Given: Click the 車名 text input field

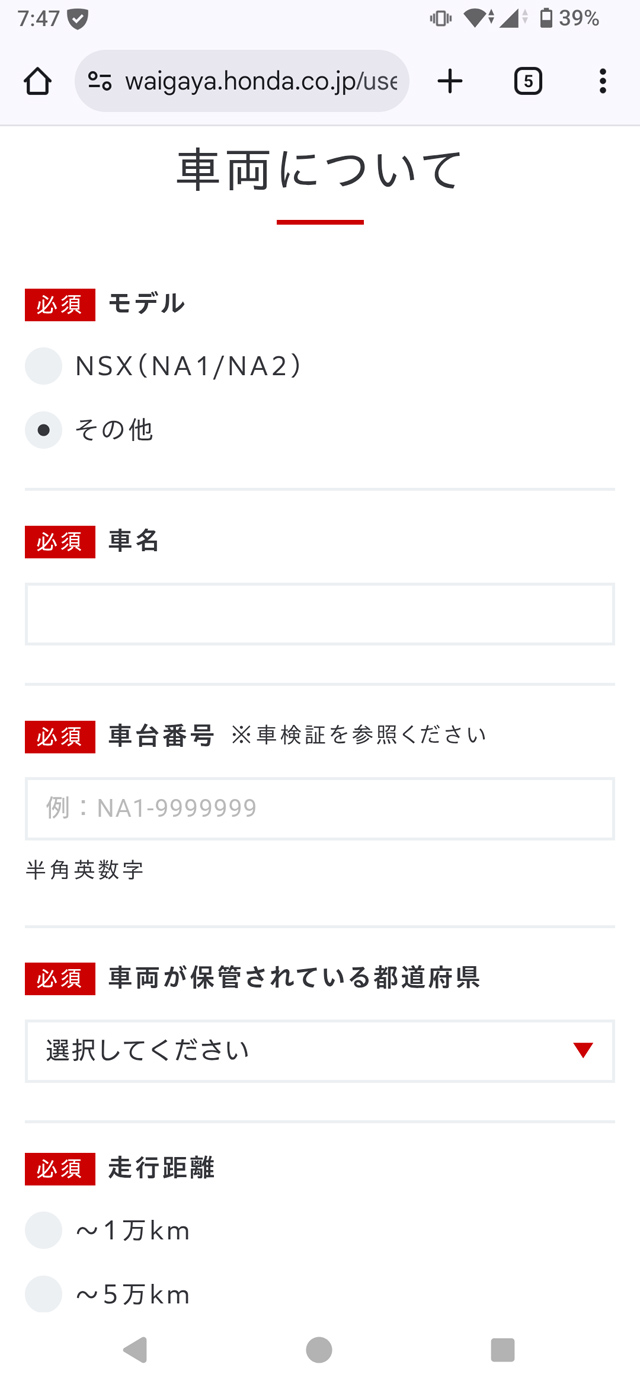Looking at the screenshot, I should (x=319, y=615).
